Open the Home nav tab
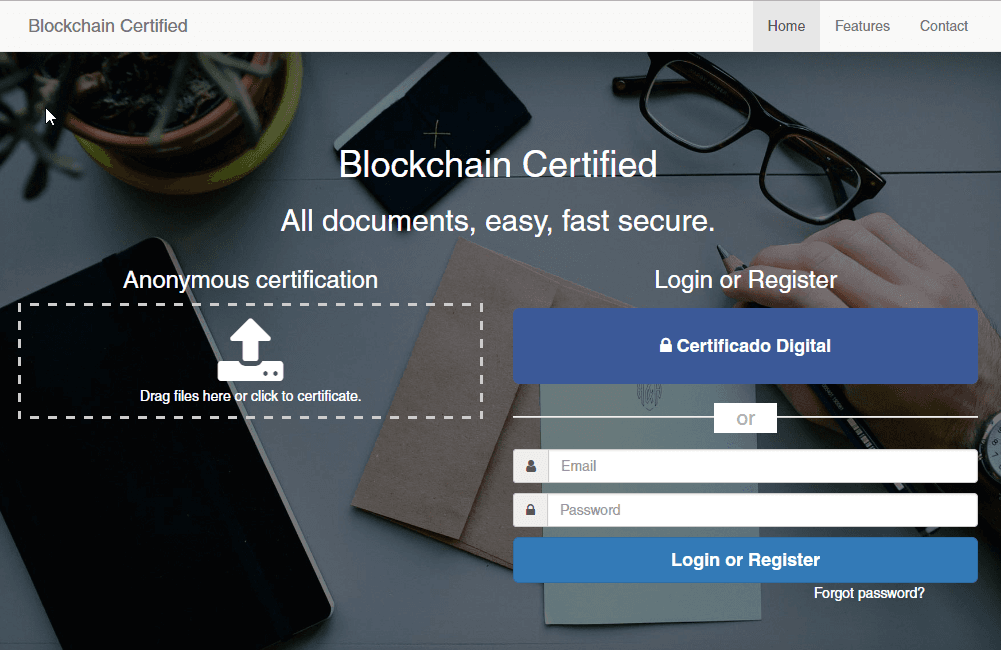 pos(786,26)
